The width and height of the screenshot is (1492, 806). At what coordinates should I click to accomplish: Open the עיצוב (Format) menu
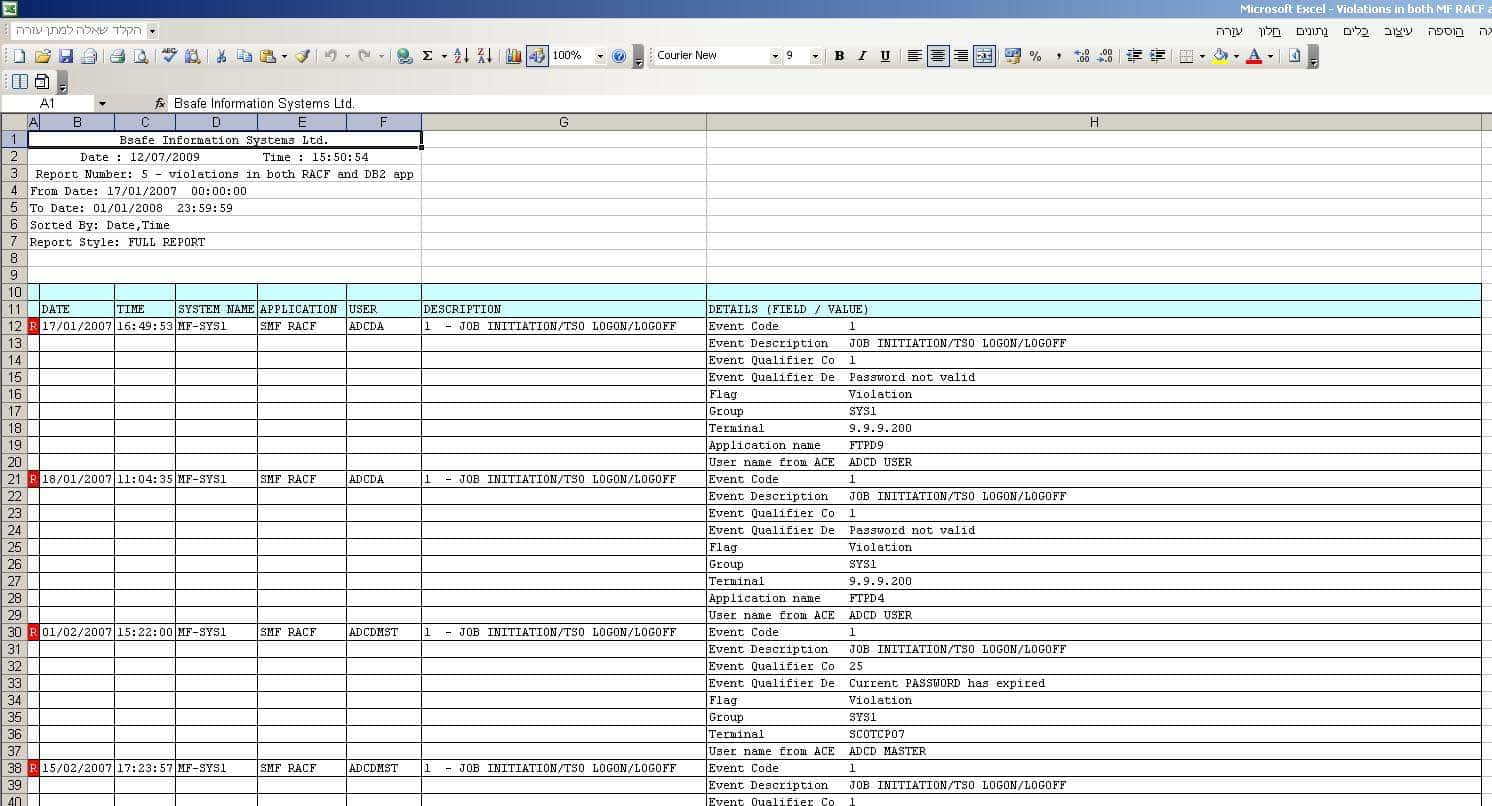coord(1398,31)
